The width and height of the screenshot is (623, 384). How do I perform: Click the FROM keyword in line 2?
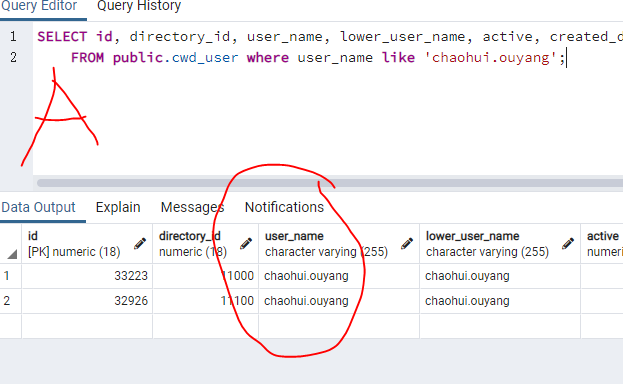87,58
